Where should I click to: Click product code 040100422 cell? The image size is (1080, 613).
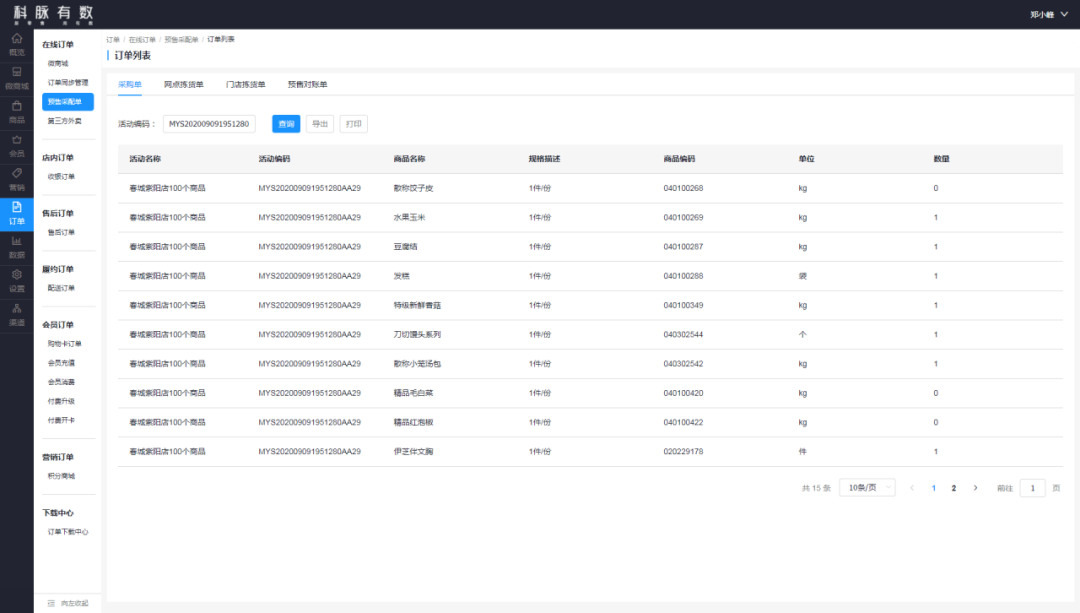tap(683, 422)
